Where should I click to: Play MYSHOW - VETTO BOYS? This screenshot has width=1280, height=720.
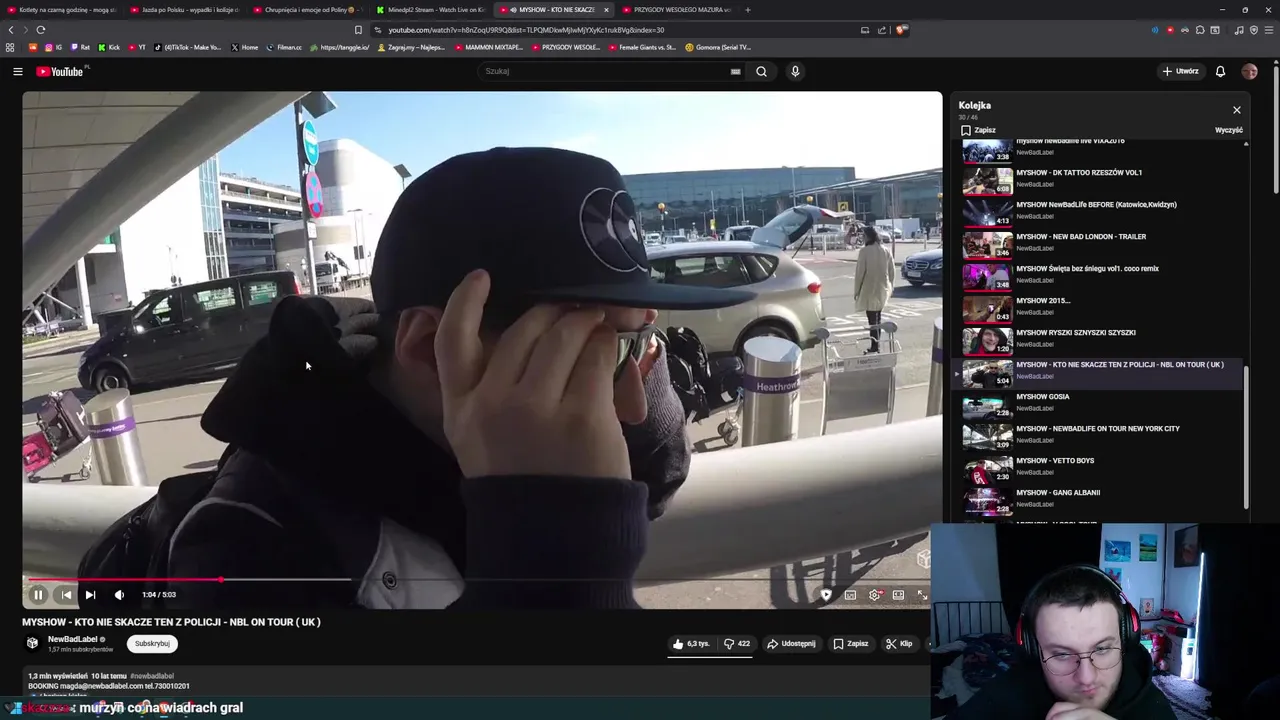[x=1100, y=468]
